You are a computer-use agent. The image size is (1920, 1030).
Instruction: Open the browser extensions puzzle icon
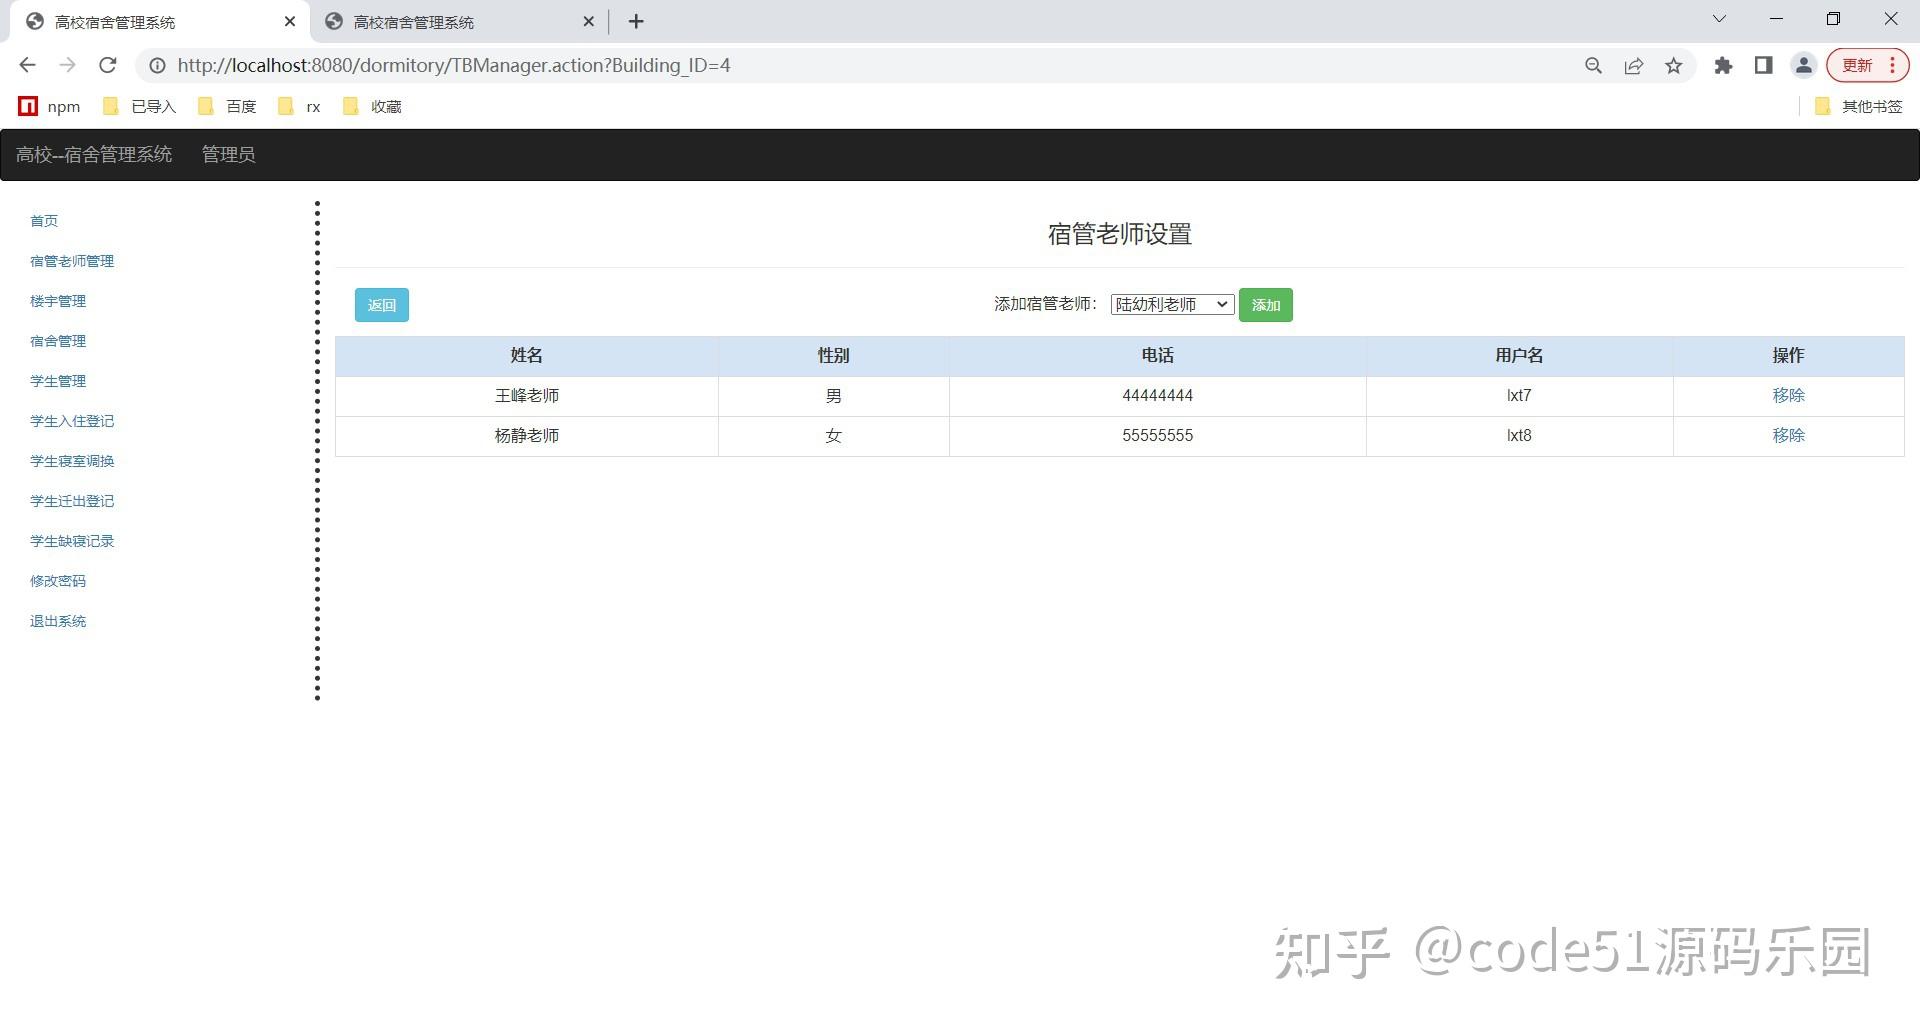click(1723, 65)
